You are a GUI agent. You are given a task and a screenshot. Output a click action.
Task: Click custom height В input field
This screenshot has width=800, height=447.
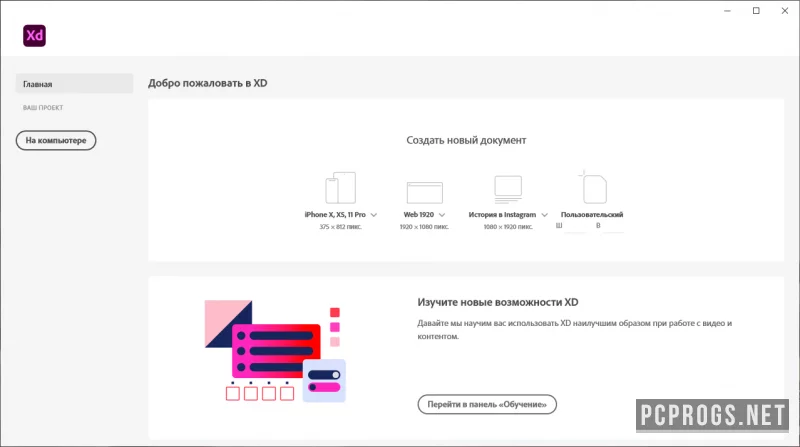point(613,226)
